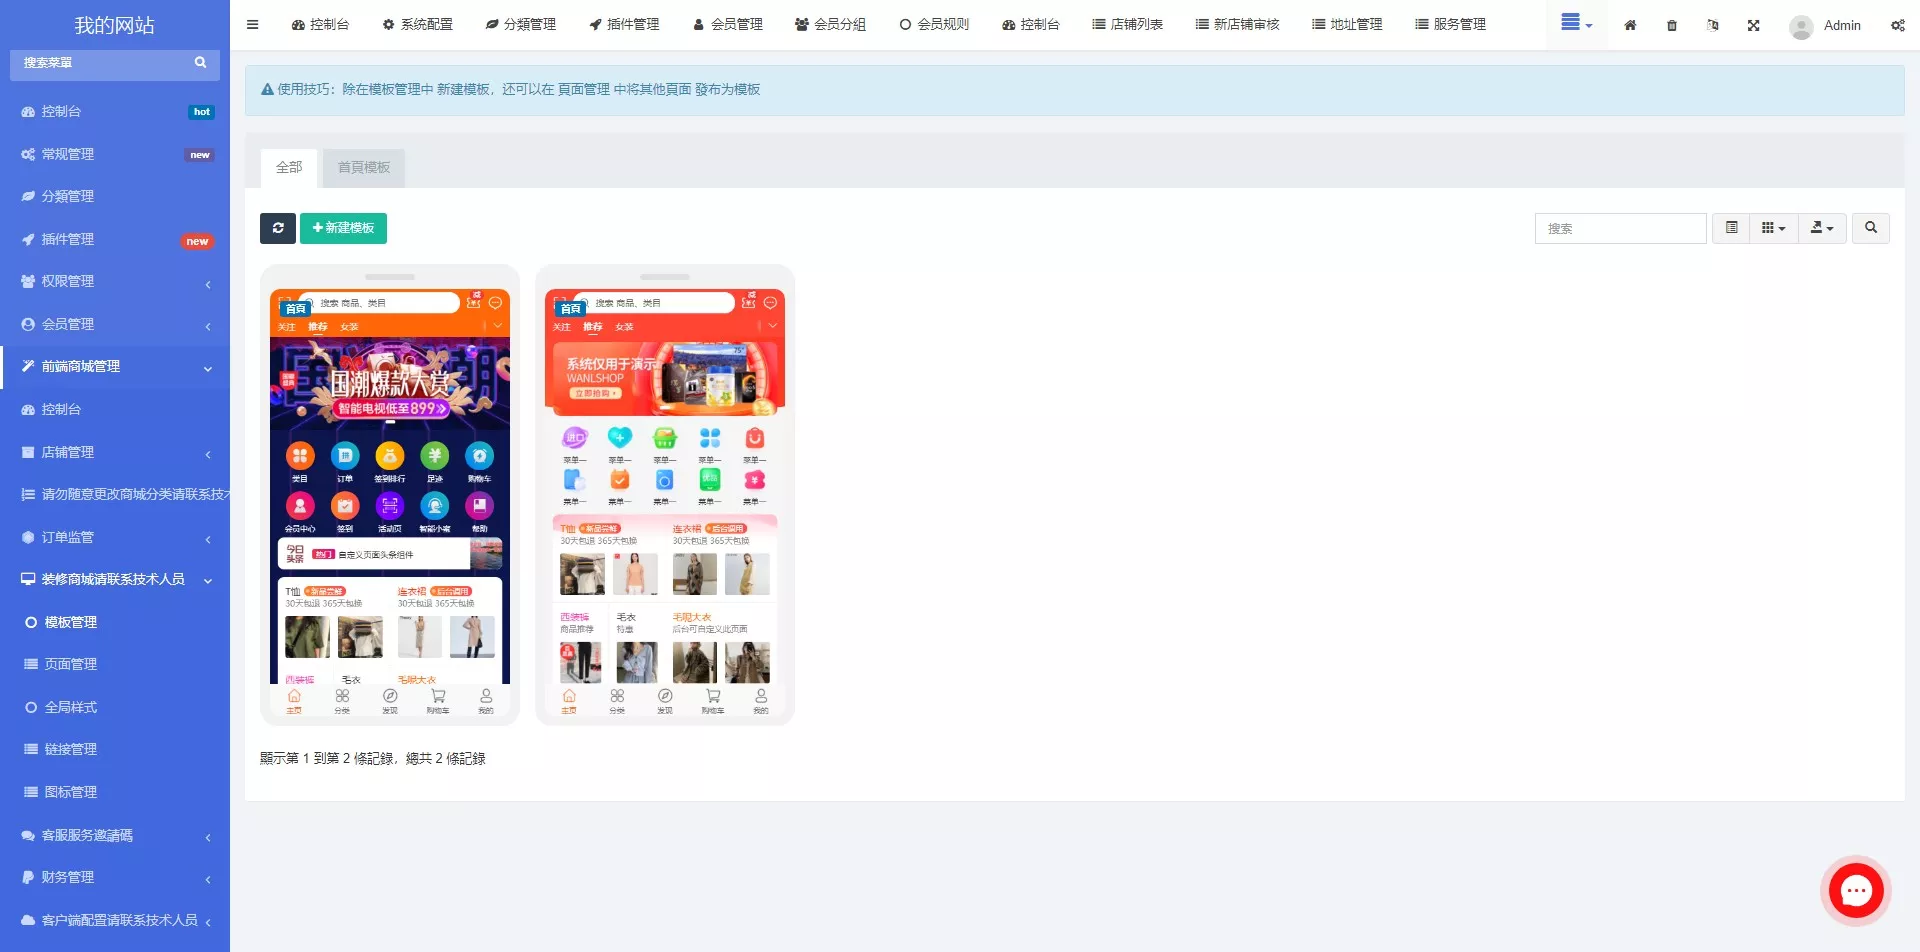Open settings gears icon at top right

pyautogui.click(x=1897, y=25)
